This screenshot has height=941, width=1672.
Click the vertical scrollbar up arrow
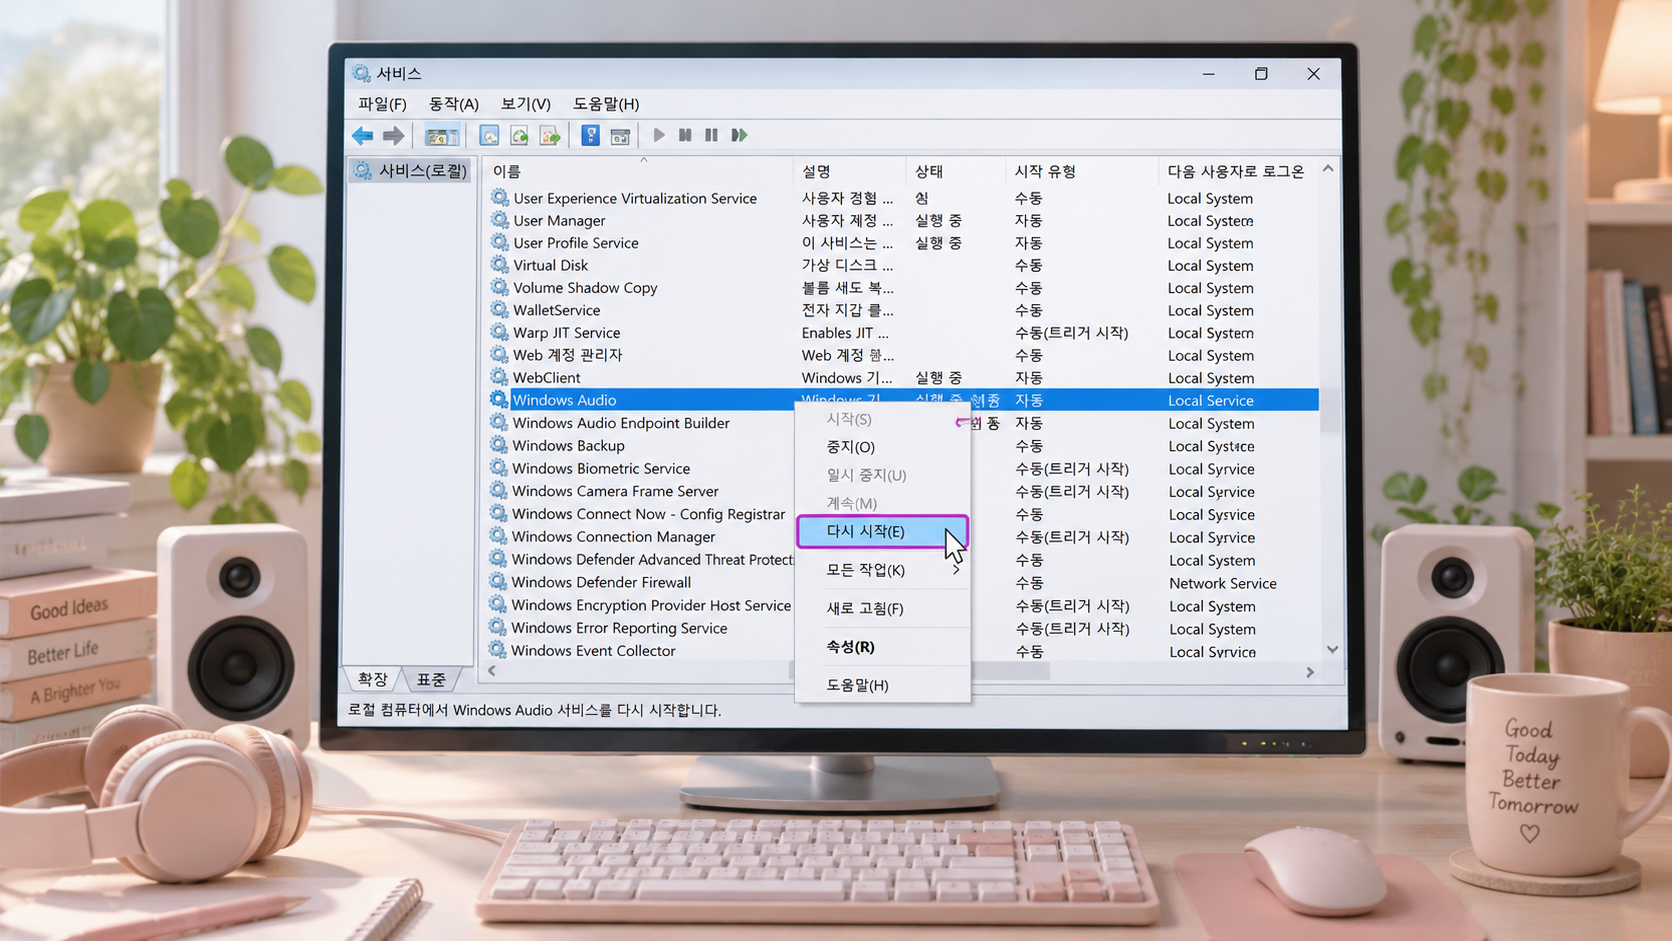[1328, 169]
